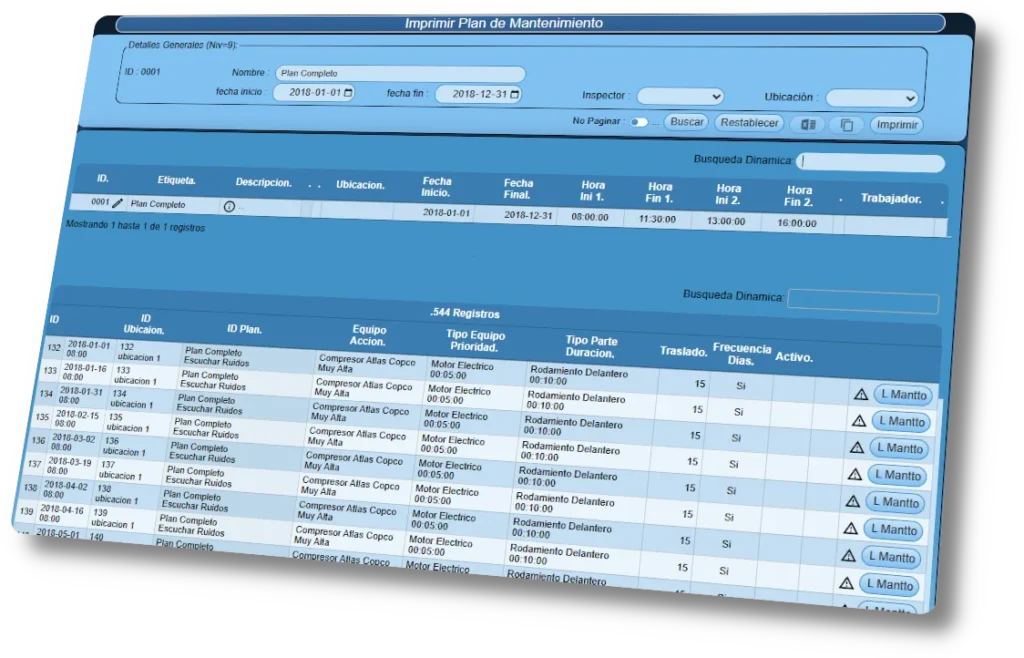Open L Mantto for row 133

coord(899,421)
